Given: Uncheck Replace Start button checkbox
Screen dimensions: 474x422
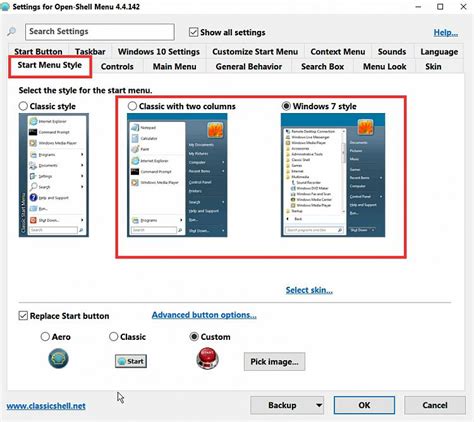Looking at the screenshot, I should [23, 315].
